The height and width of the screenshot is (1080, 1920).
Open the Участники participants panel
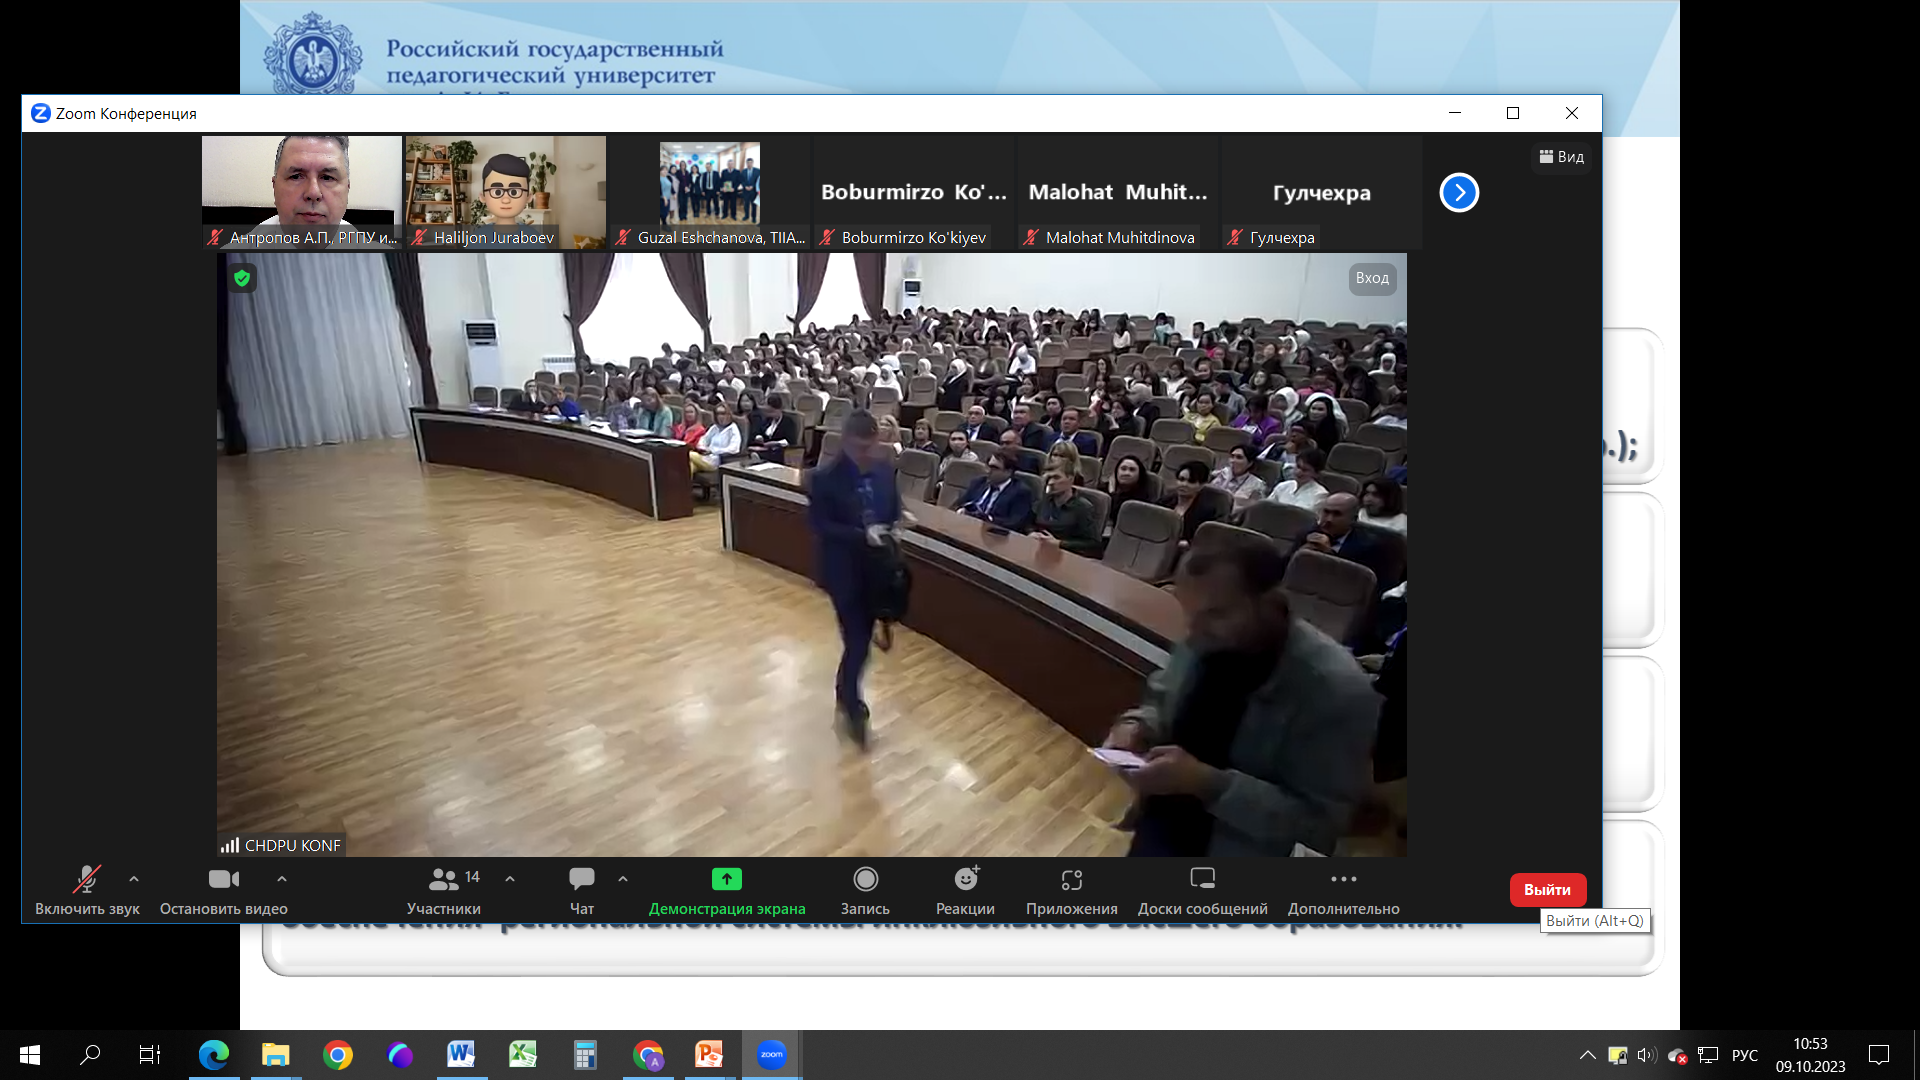(x=443, y=890)
